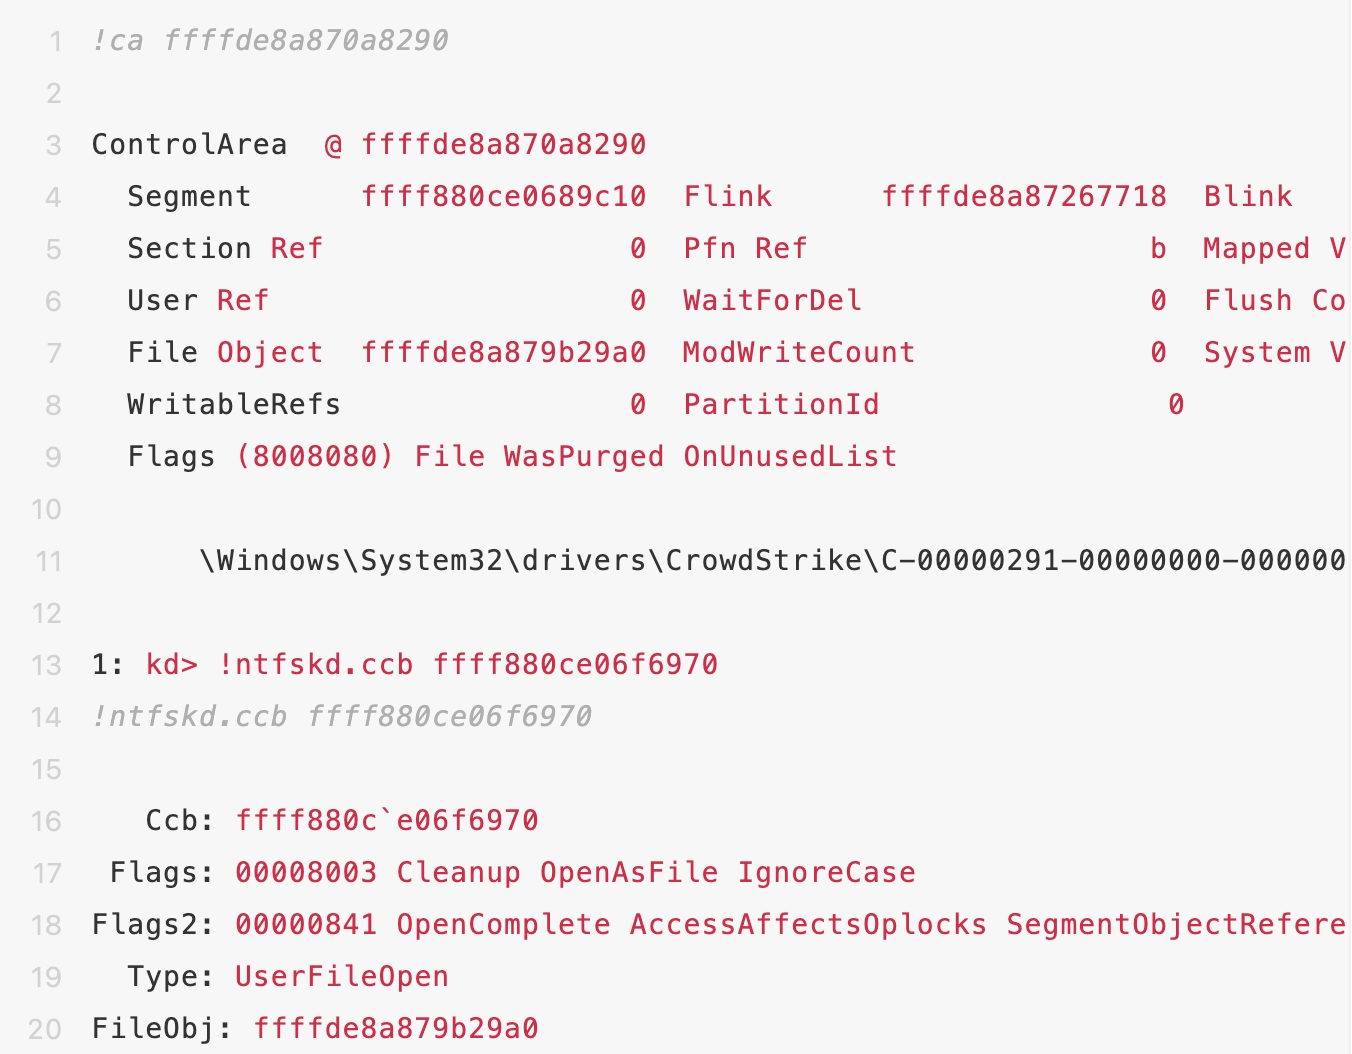
Task: Click the Flink address ffffde8a87267718
Action: [1024, 197]
